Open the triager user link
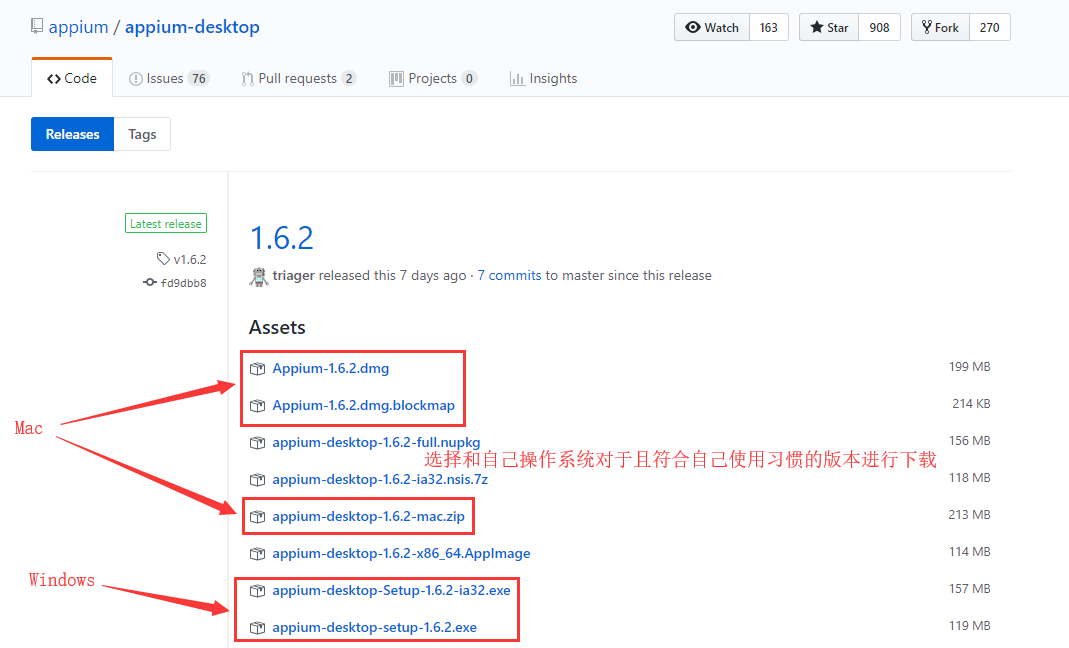Viewport: 1069px width, 648px height. 294,275
